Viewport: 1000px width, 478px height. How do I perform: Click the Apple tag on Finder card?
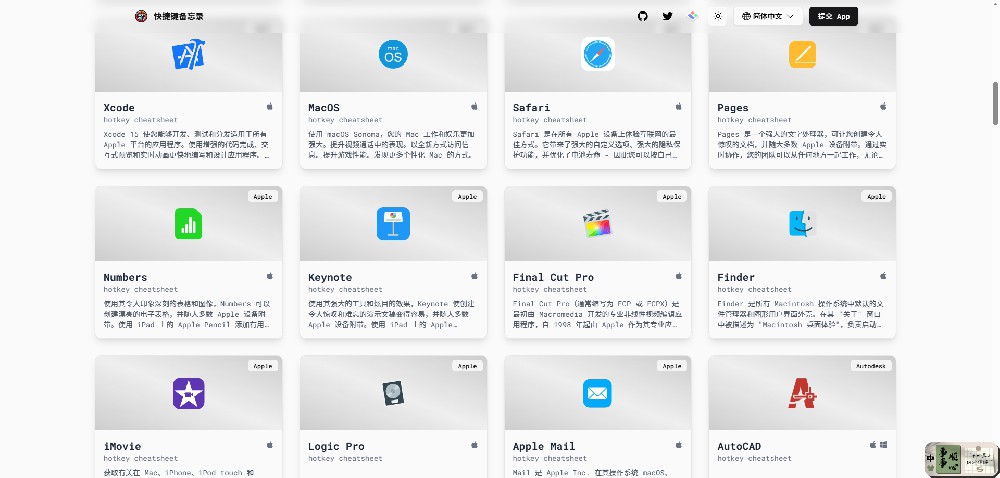(876, 196)
